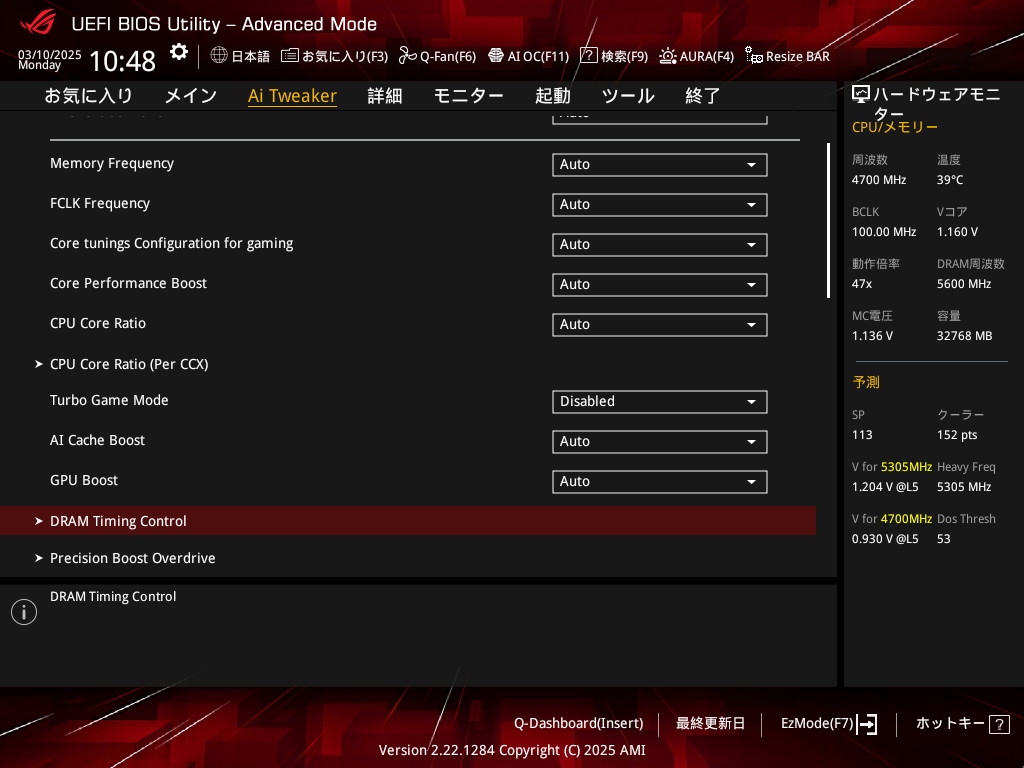Click 5600 MHz DRAM frequency value

pyautogui.click(x=964, y=283)
